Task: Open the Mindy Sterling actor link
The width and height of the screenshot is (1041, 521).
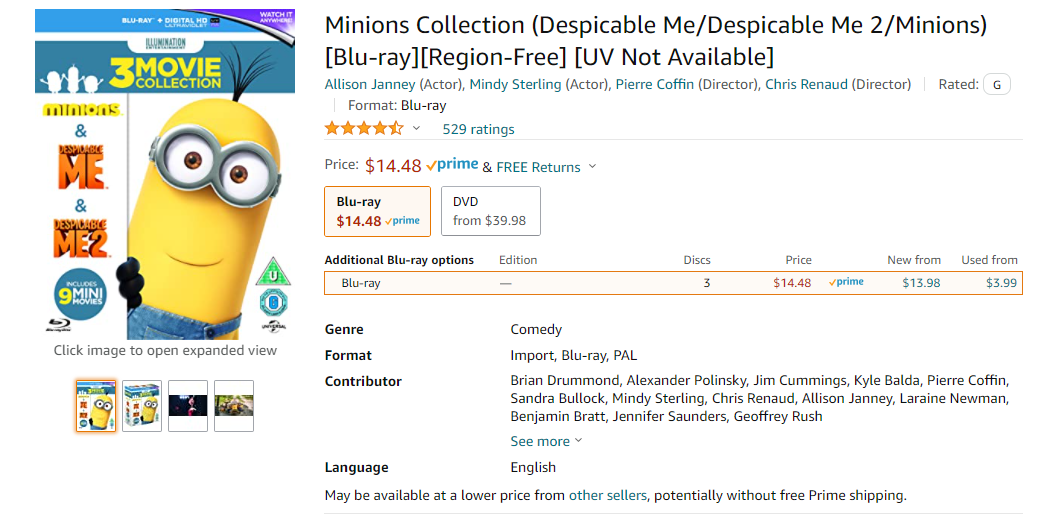Action: tap(515, 84)
